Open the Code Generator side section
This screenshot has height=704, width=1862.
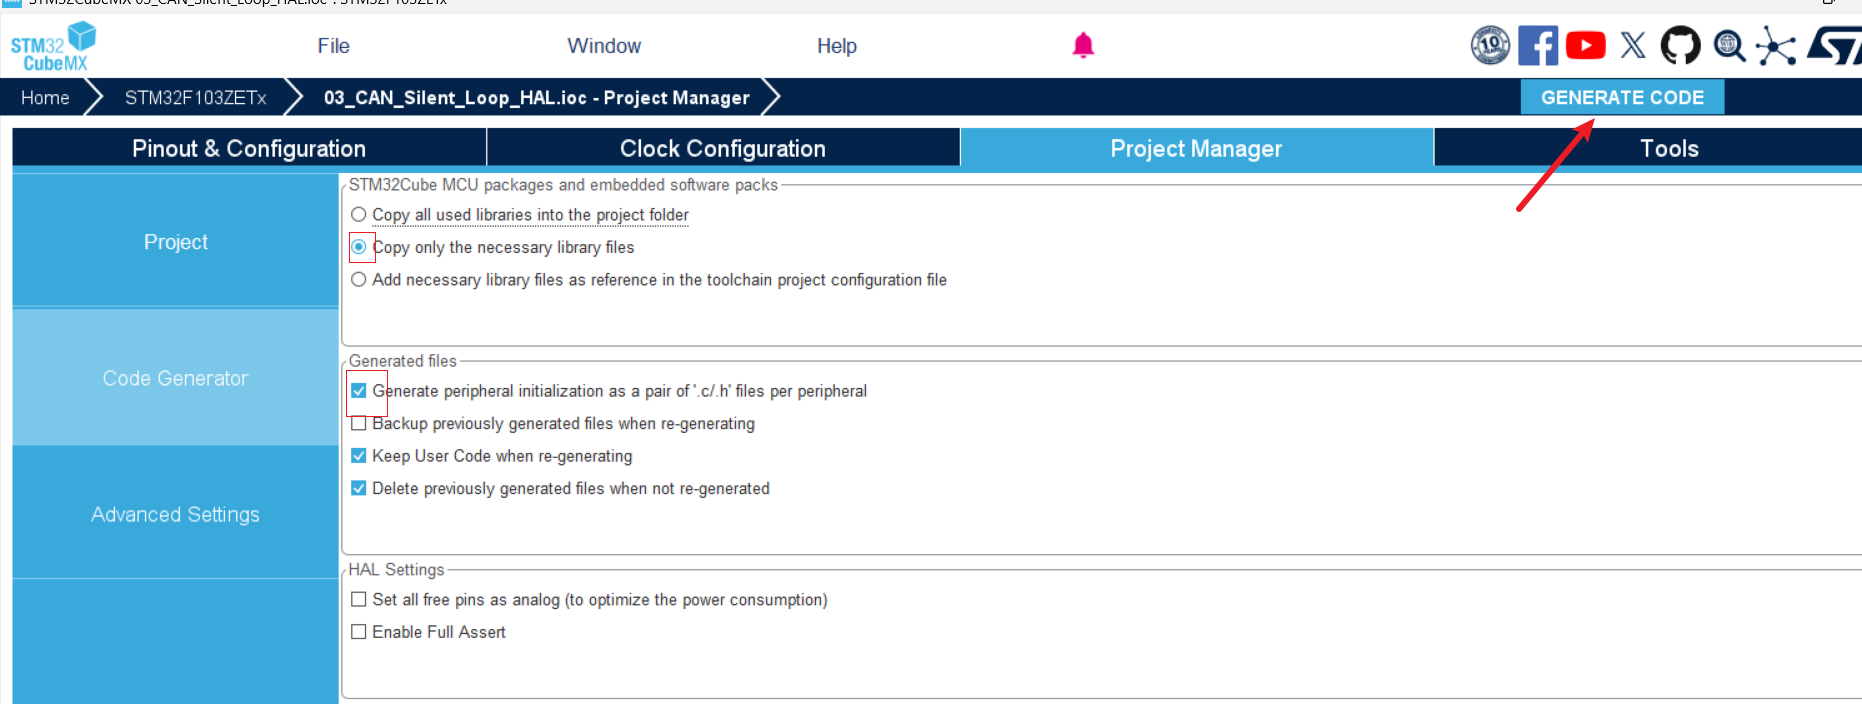[175, 378]
